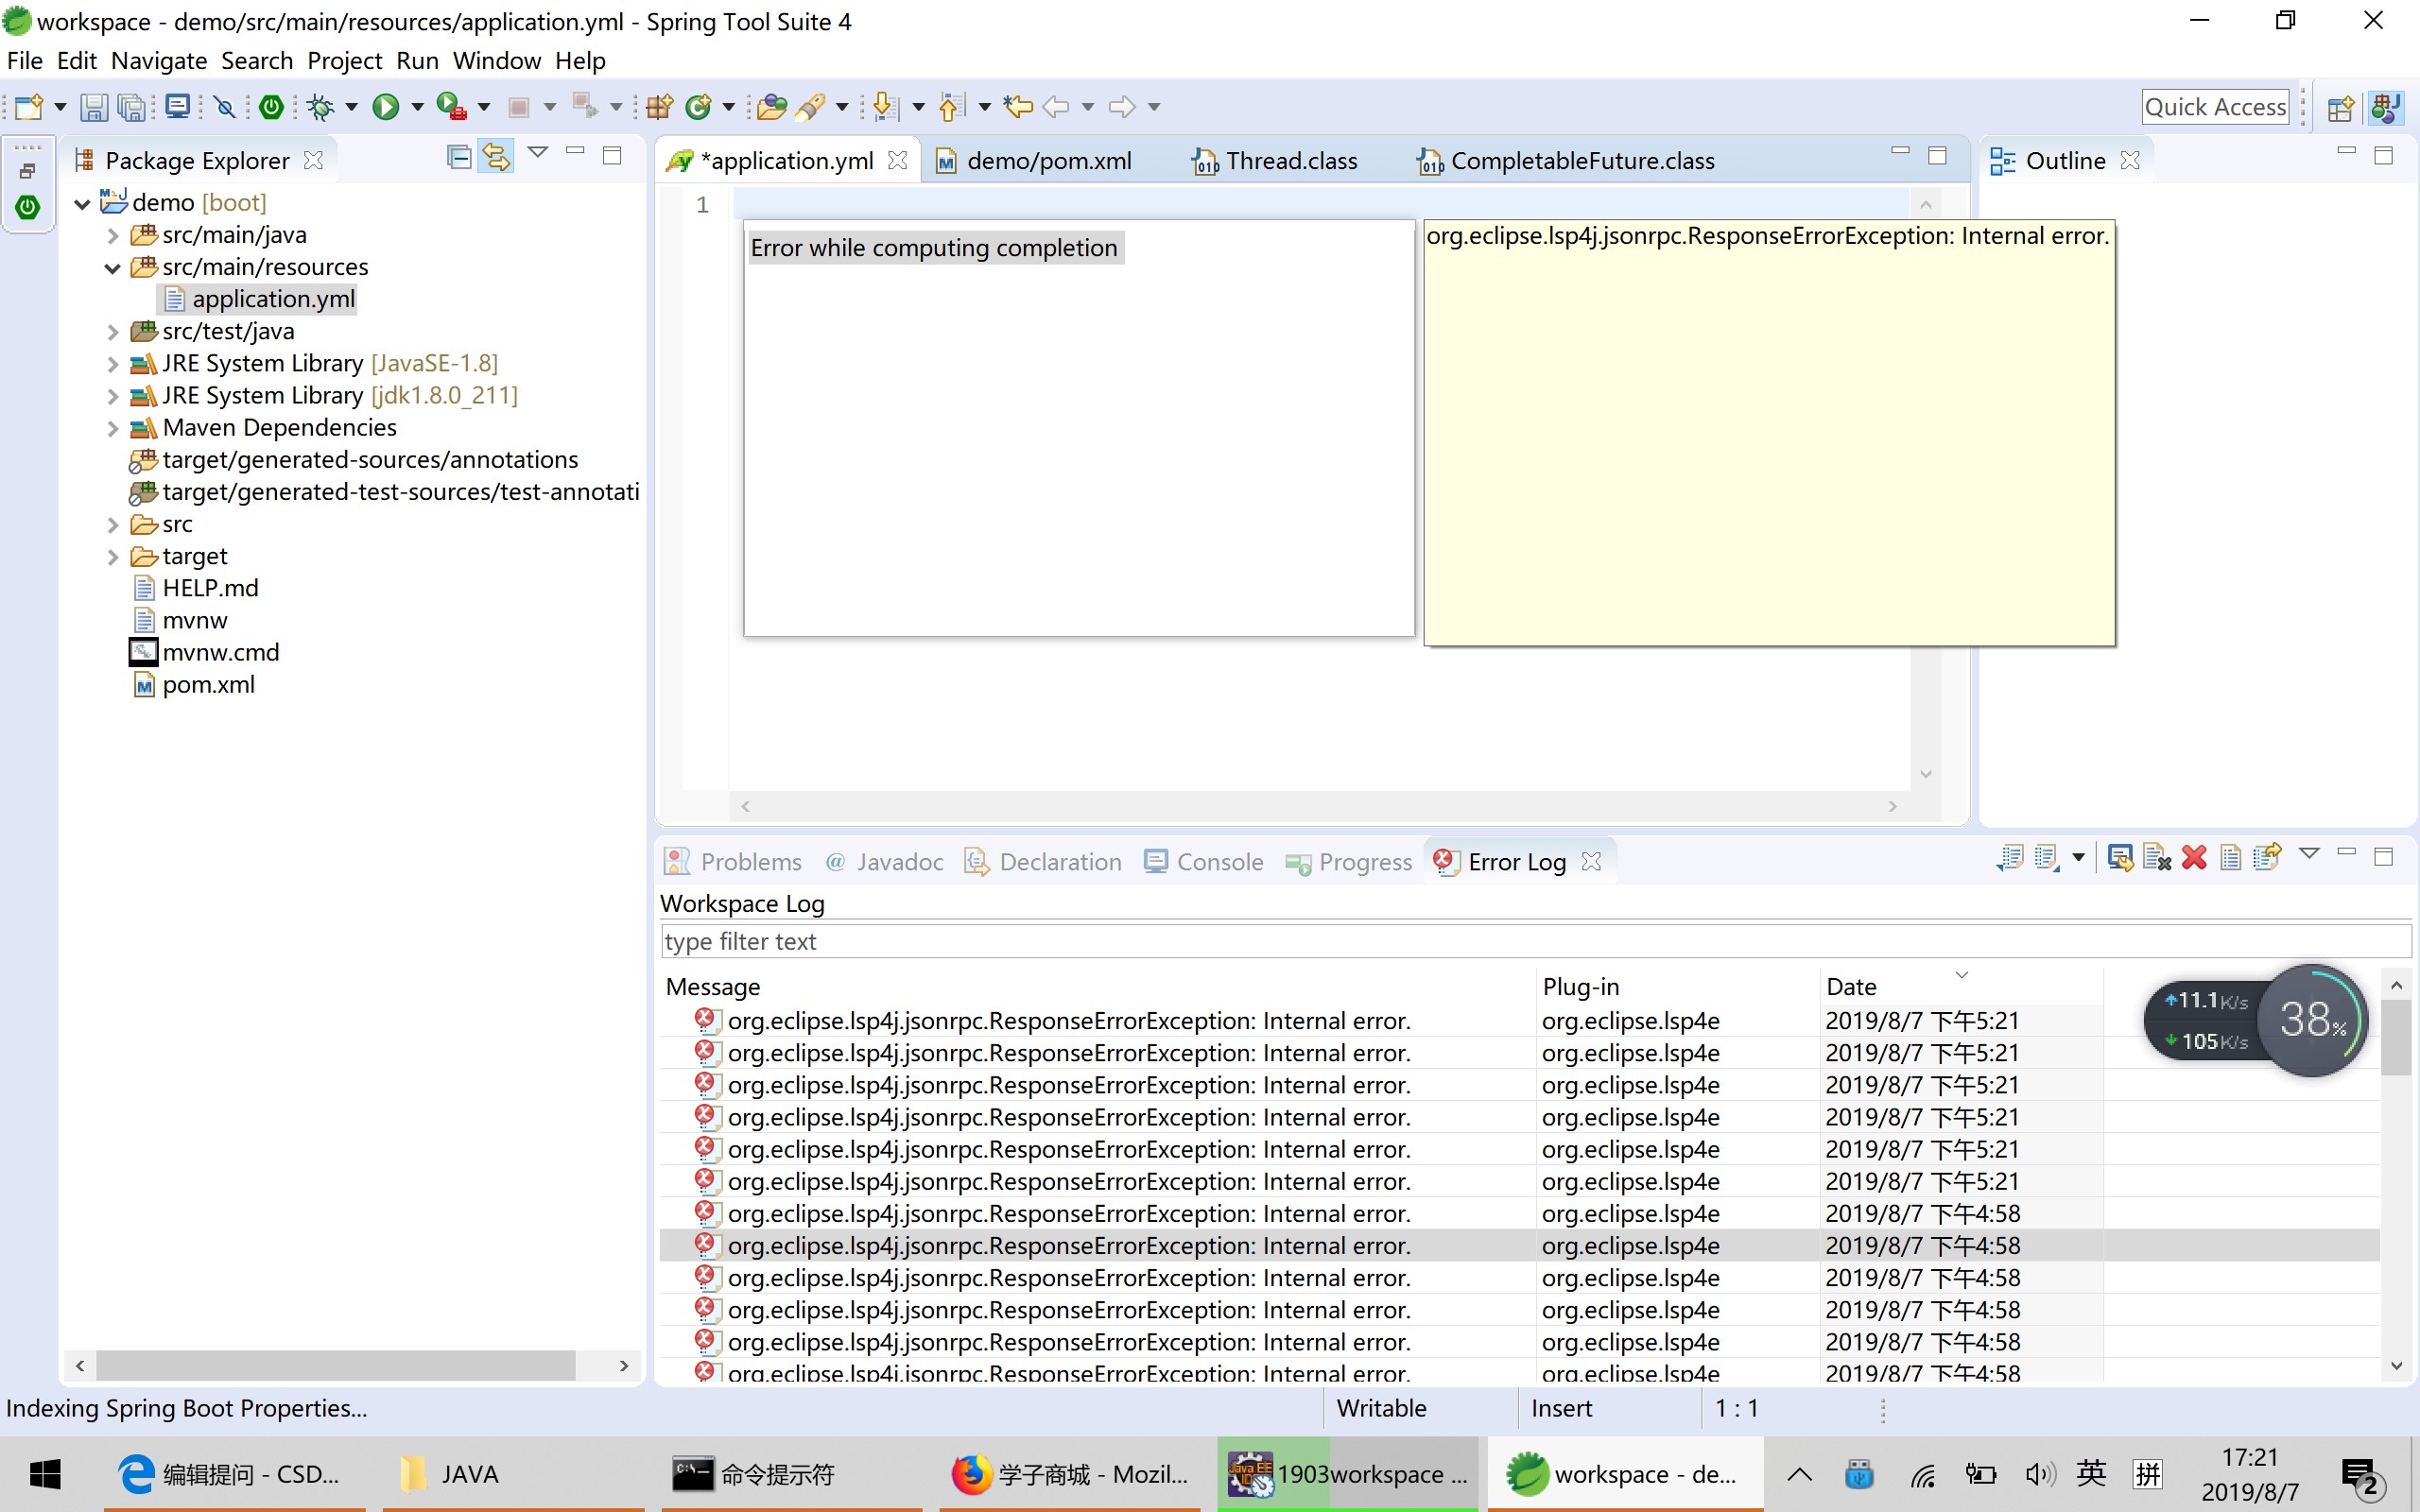Expand the target folder
Image resolution: width=2420 pixels, height=1512 pixels.
[113, 557]
